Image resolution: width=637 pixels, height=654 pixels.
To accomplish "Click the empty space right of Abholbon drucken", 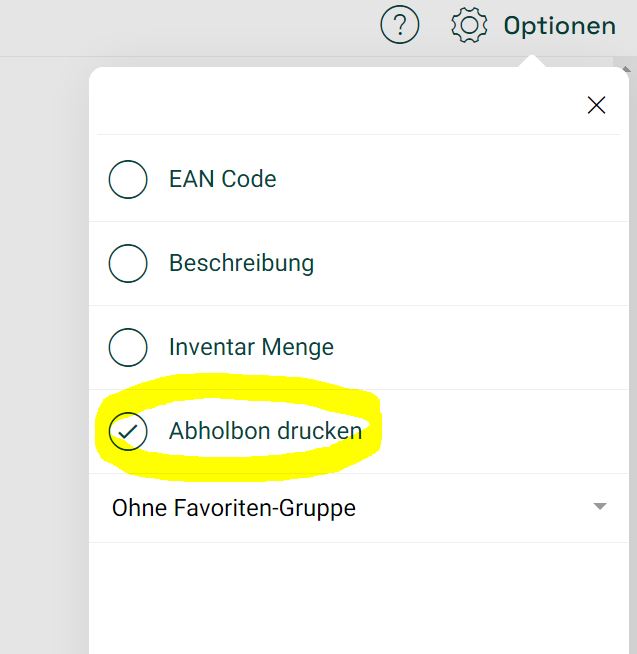I will (501, 431).
